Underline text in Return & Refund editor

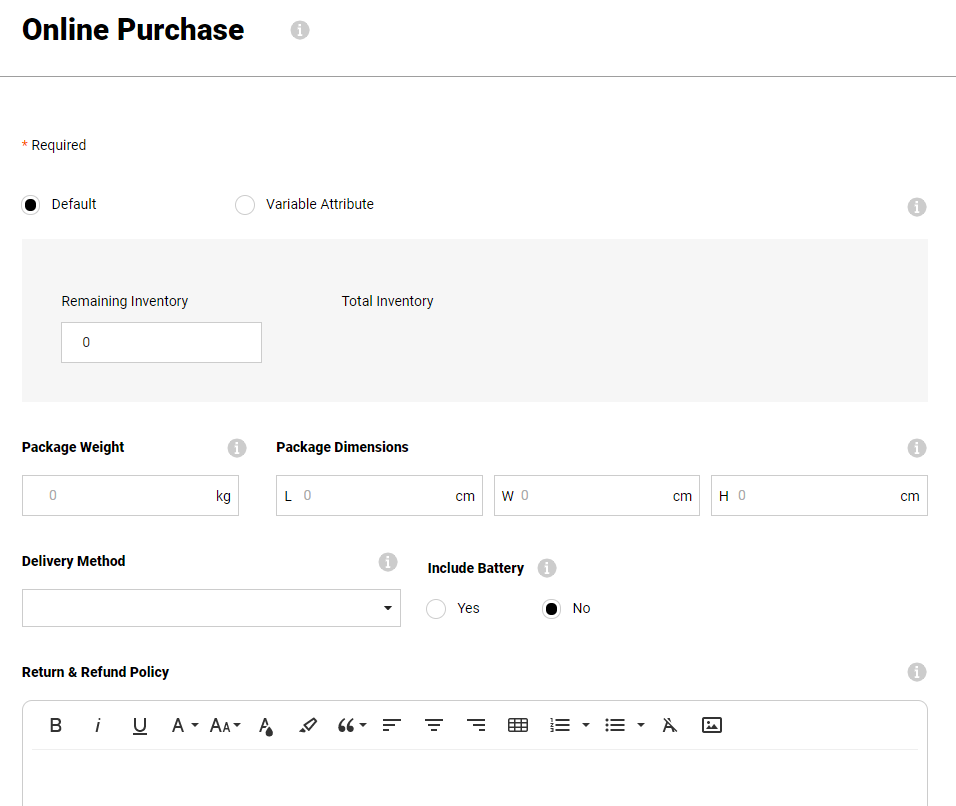click(x=140, y=725)
